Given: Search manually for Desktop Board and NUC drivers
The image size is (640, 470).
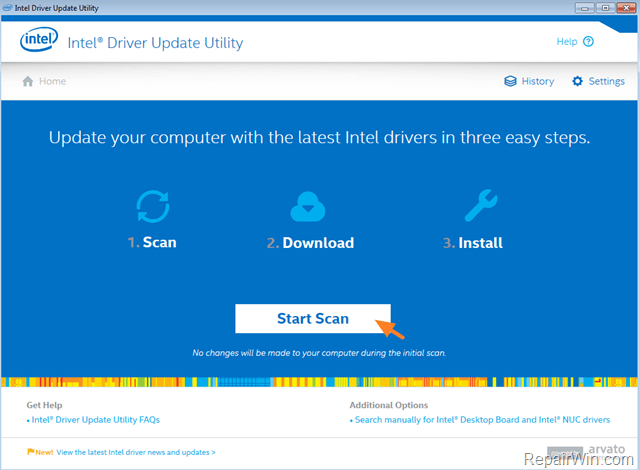Looking at the screenshot, I should point(480,419).
